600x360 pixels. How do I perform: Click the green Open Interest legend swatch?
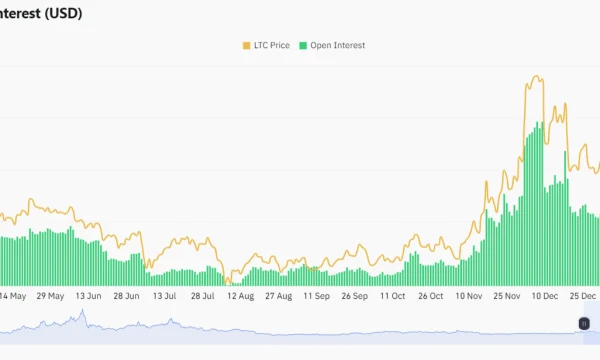pyautogui.click(x=303, y=46)
